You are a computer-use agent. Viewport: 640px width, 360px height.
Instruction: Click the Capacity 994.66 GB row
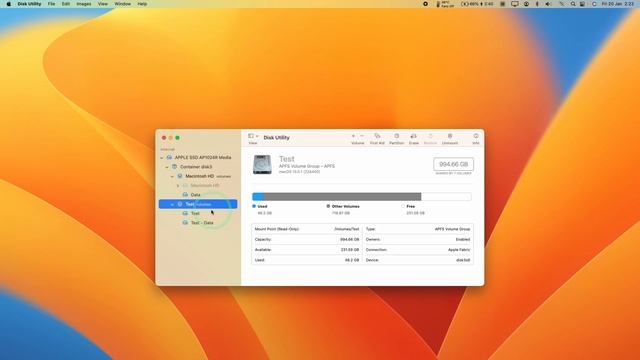pos(307,239)
